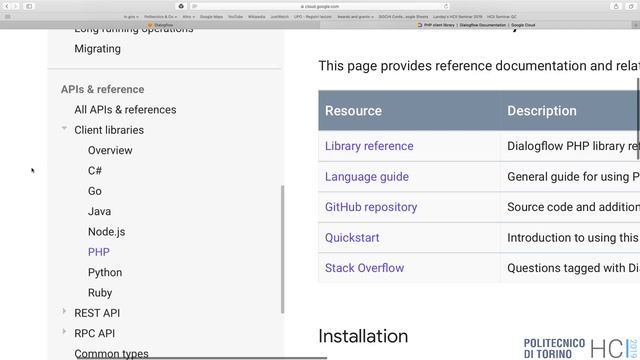Viewport: 640px width, 360px height.
Task: Open the HCI Seminar QC bookmark
Action: [502, 17]
